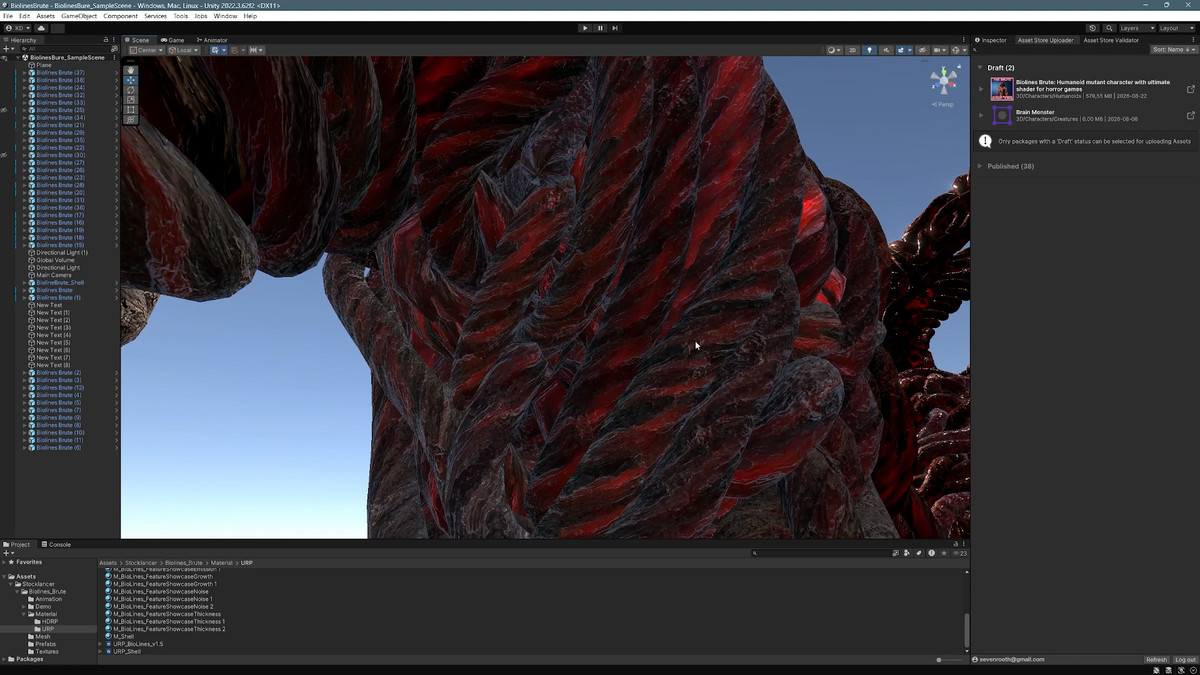
Task: Open the Layers dropdown
Action: click(x=1136, y=28)
